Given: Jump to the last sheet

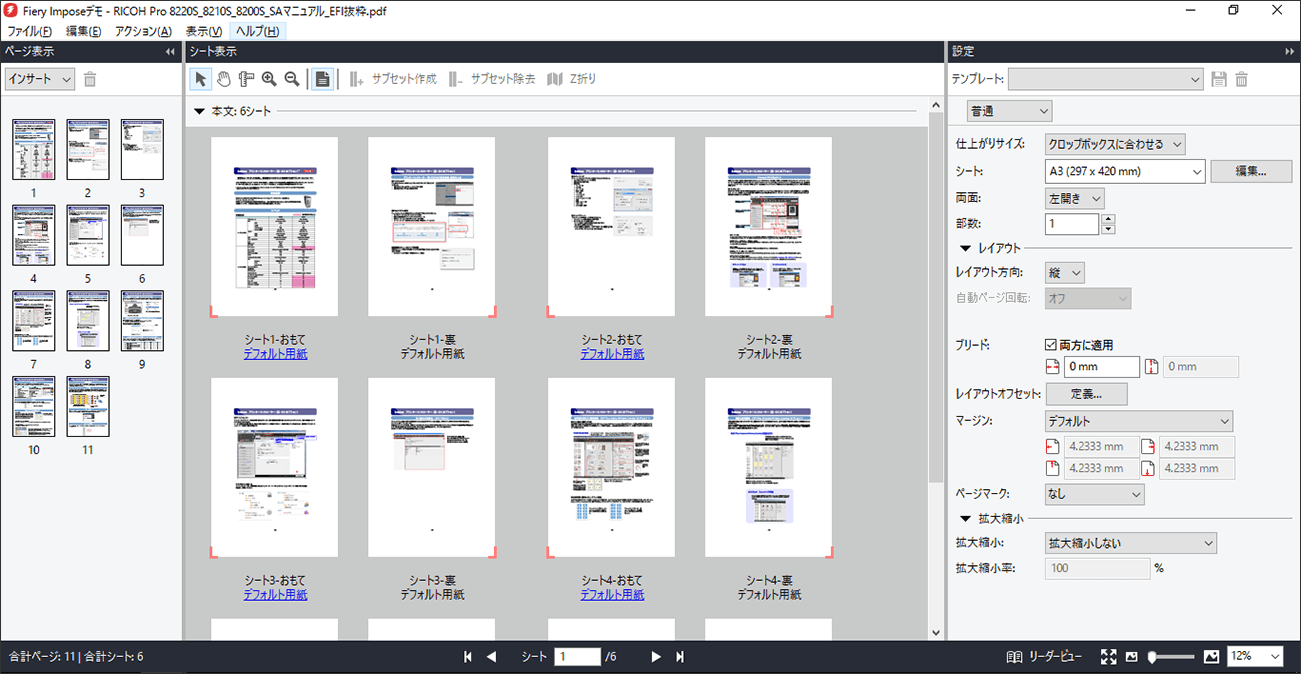Looking at the screenshot, I should point(680,657).
